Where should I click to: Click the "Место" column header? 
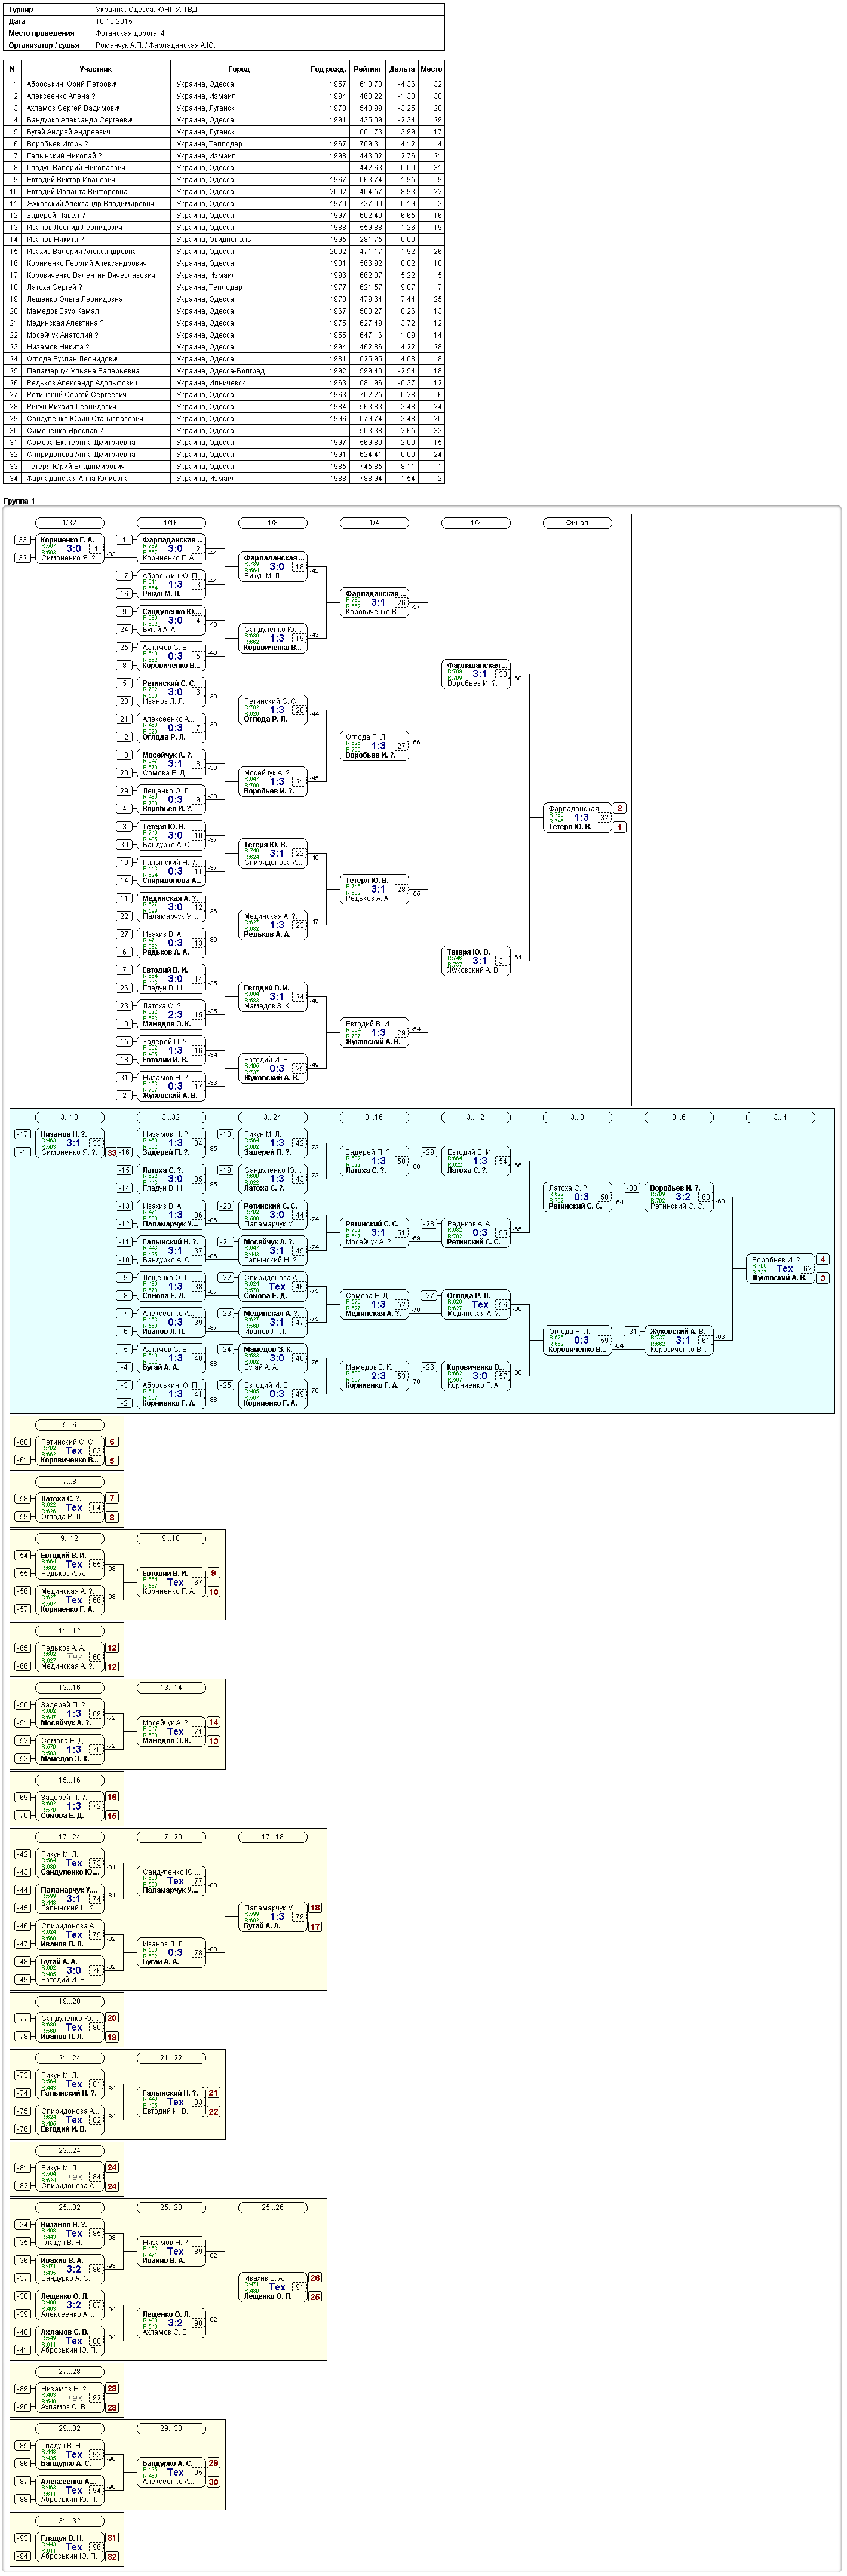coord(431,69)
